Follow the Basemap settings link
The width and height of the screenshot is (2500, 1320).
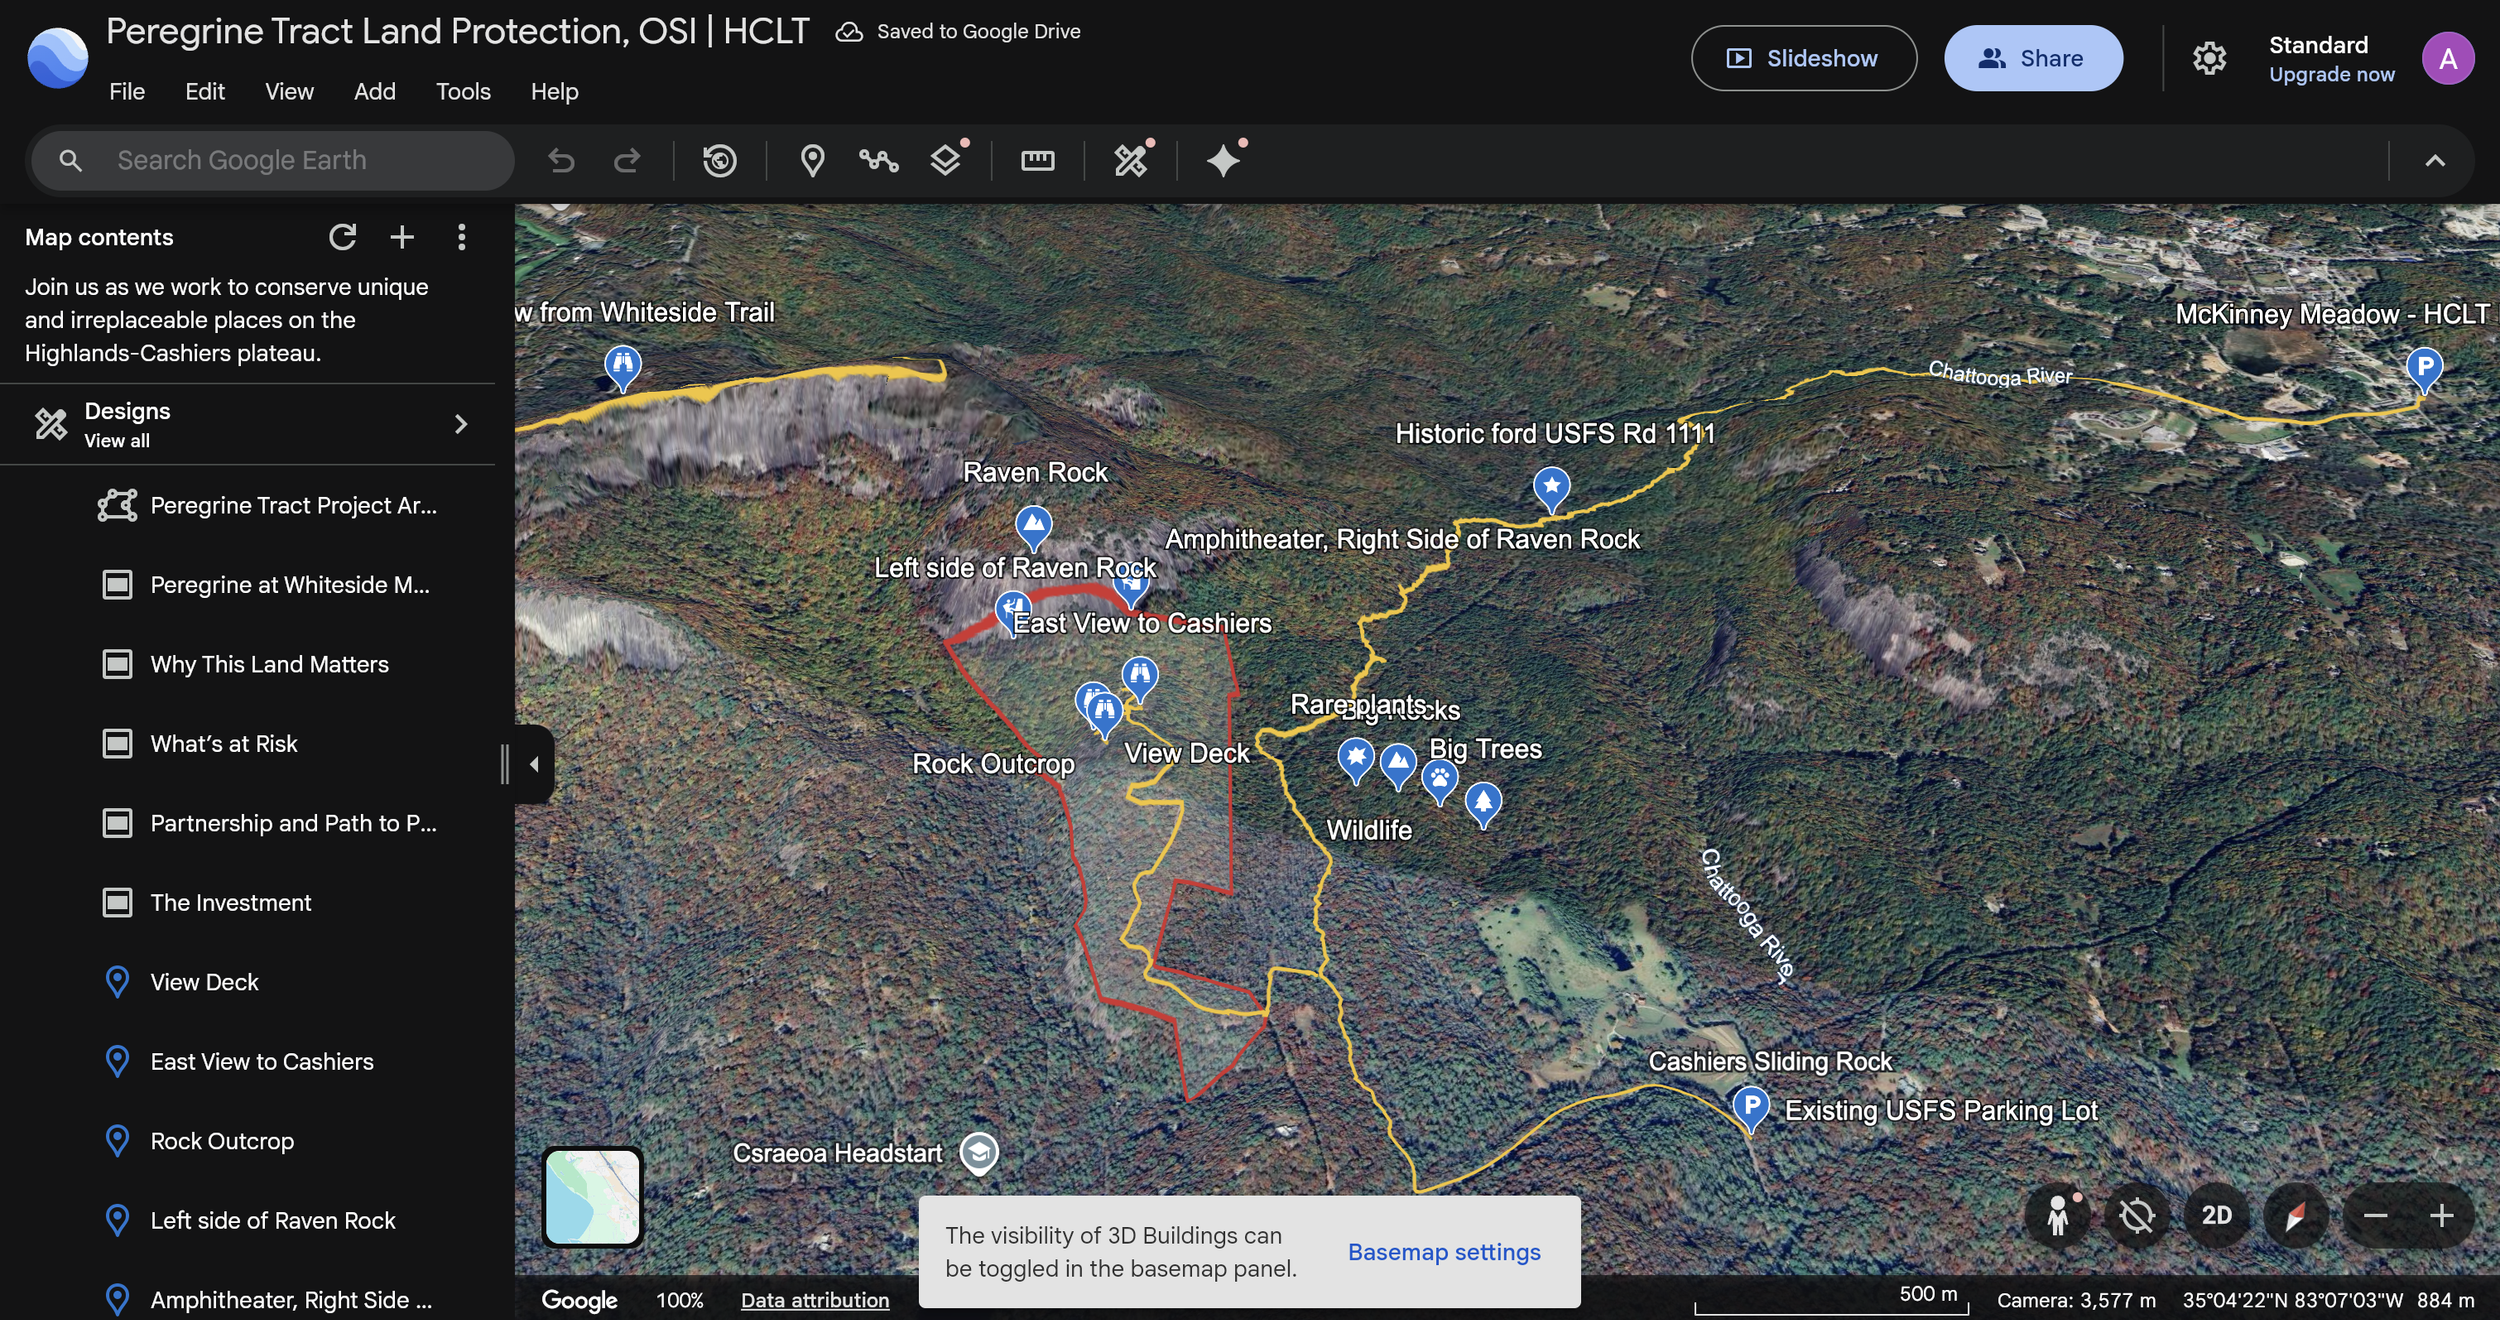[1443, 1252]
